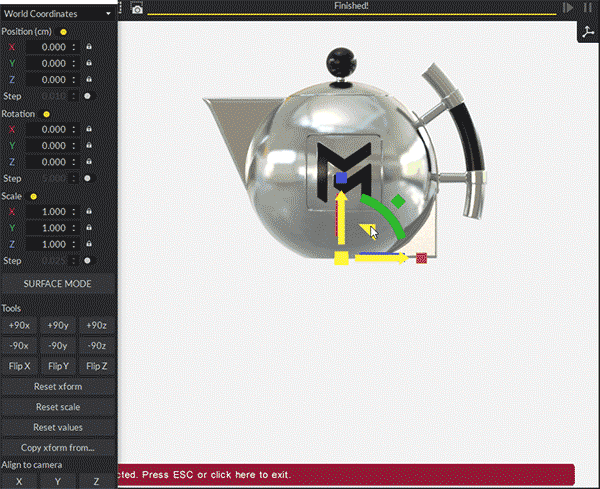600x489 pixels.
Task: Toggle the Scale Step switch
Action: [x=88, y=261]
